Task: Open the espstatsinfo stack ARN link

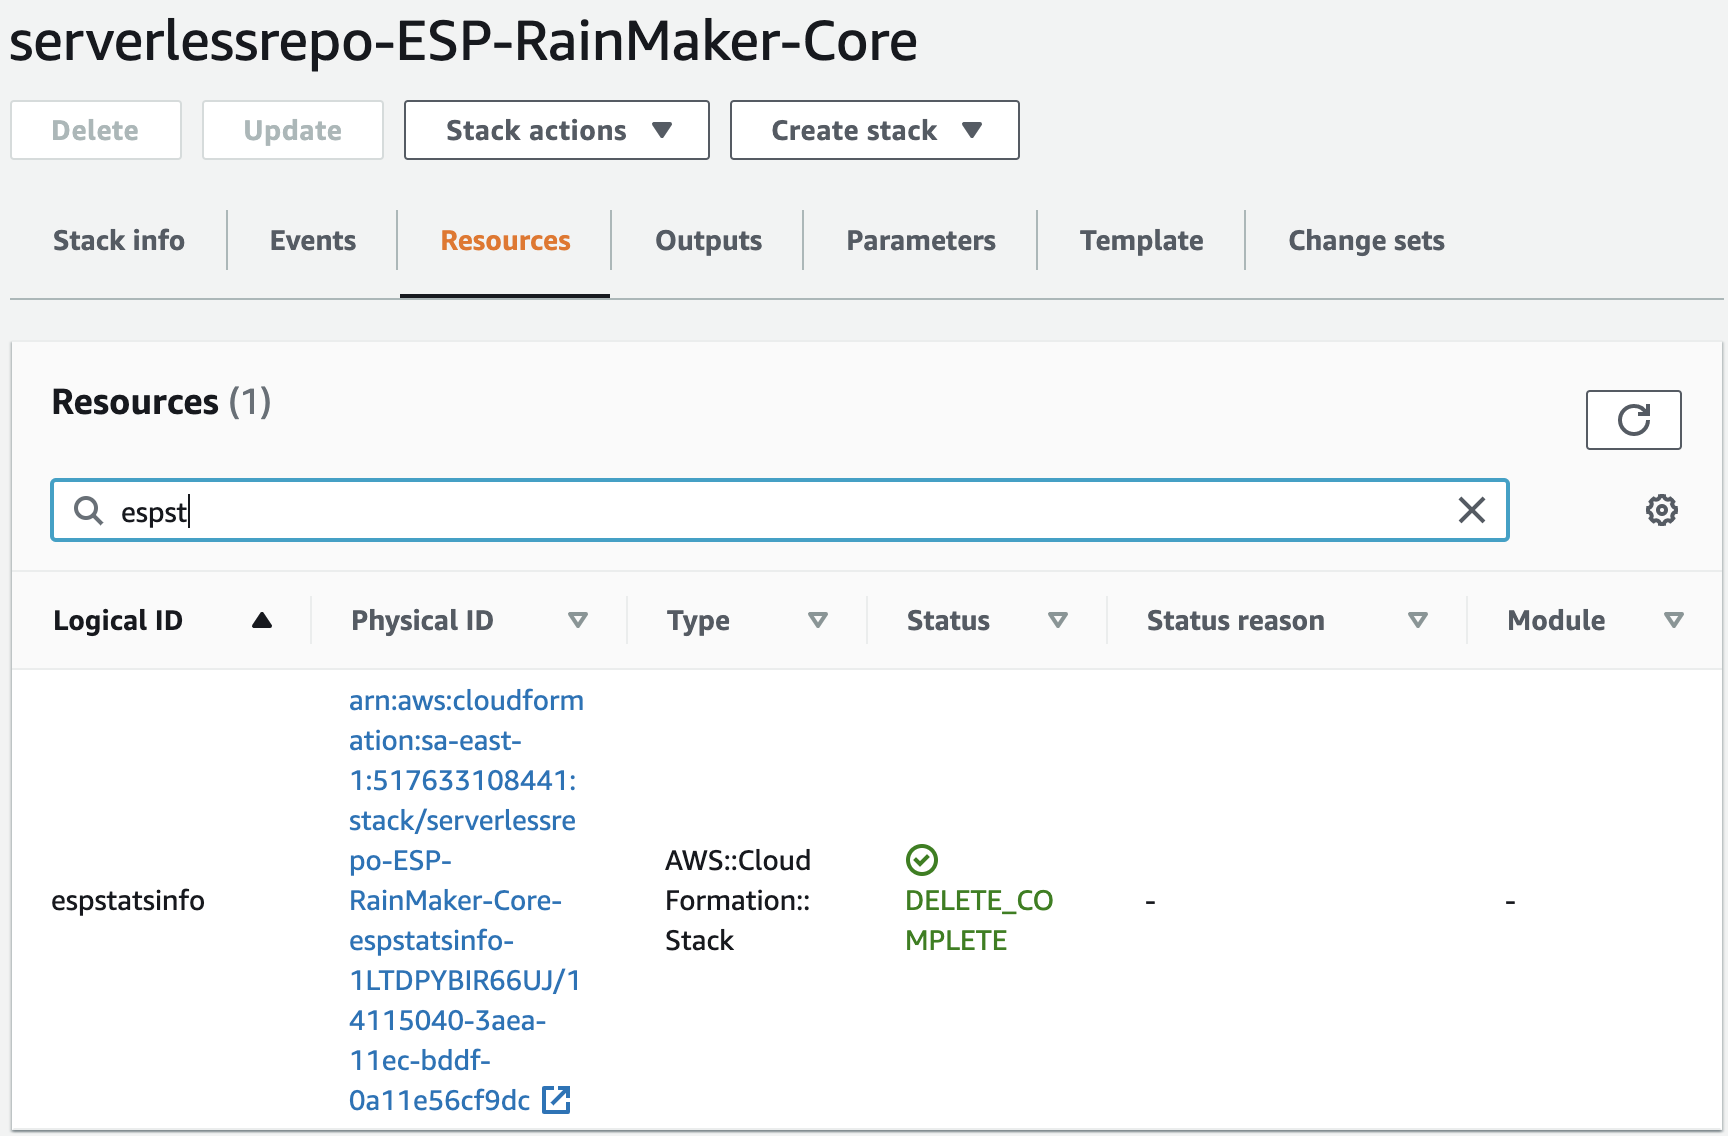Action: tap(465, 900)
